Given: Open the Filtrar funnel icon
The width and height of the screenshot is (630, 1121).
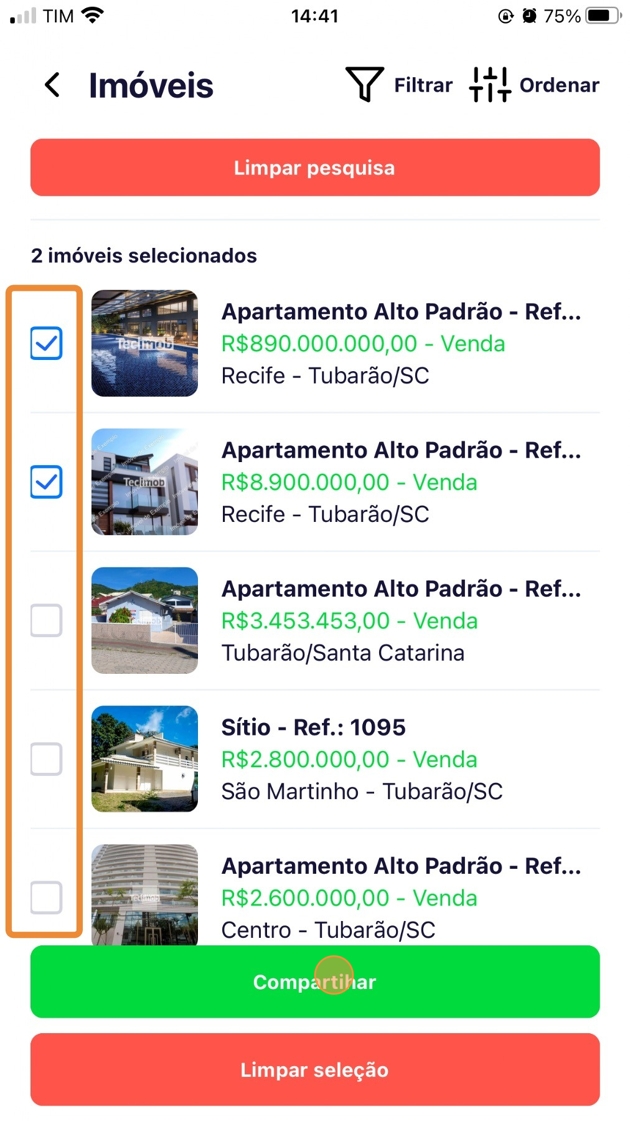Looking at the screenshot, I should point(365,85).
